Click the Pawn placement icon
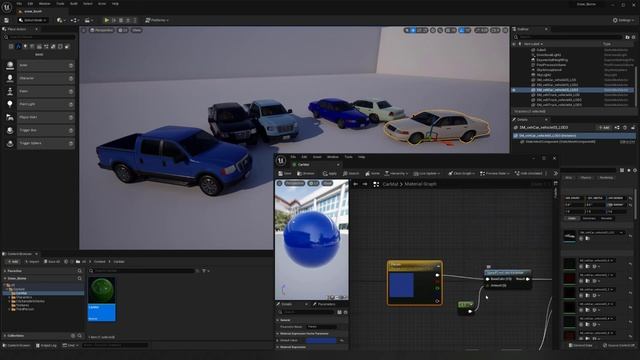The width and height of the screenshot is (640, 360). 10,91
